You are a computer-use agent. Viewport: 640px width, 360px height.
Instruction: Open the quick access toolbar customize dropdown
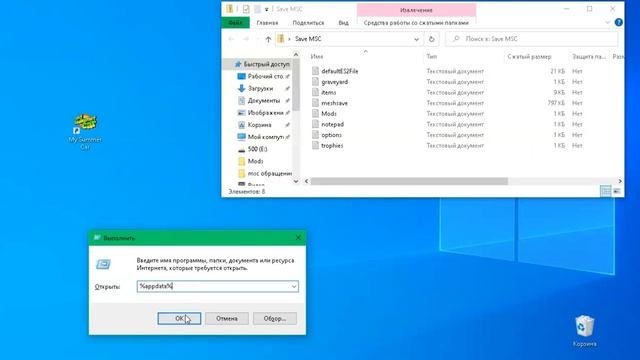[x=267, y=9]
